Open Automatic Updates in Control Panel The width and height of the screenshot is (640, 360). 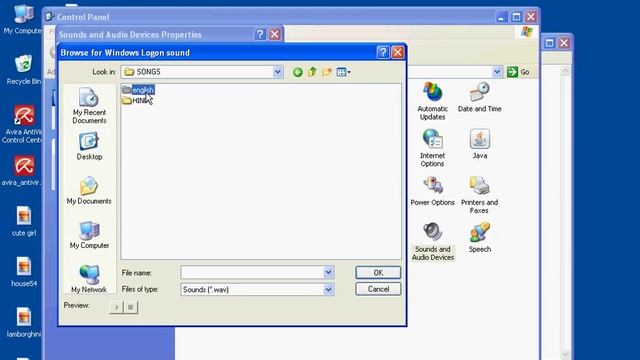click(x=433, y=101)
